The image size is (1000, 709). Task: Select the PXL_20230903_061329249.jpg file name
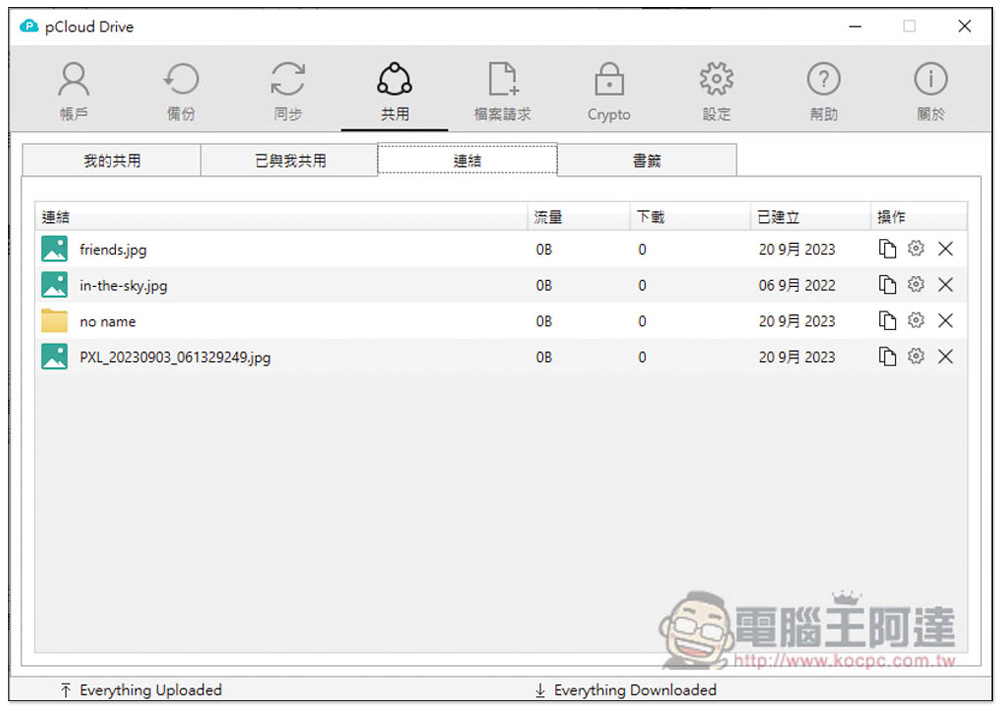175,357
